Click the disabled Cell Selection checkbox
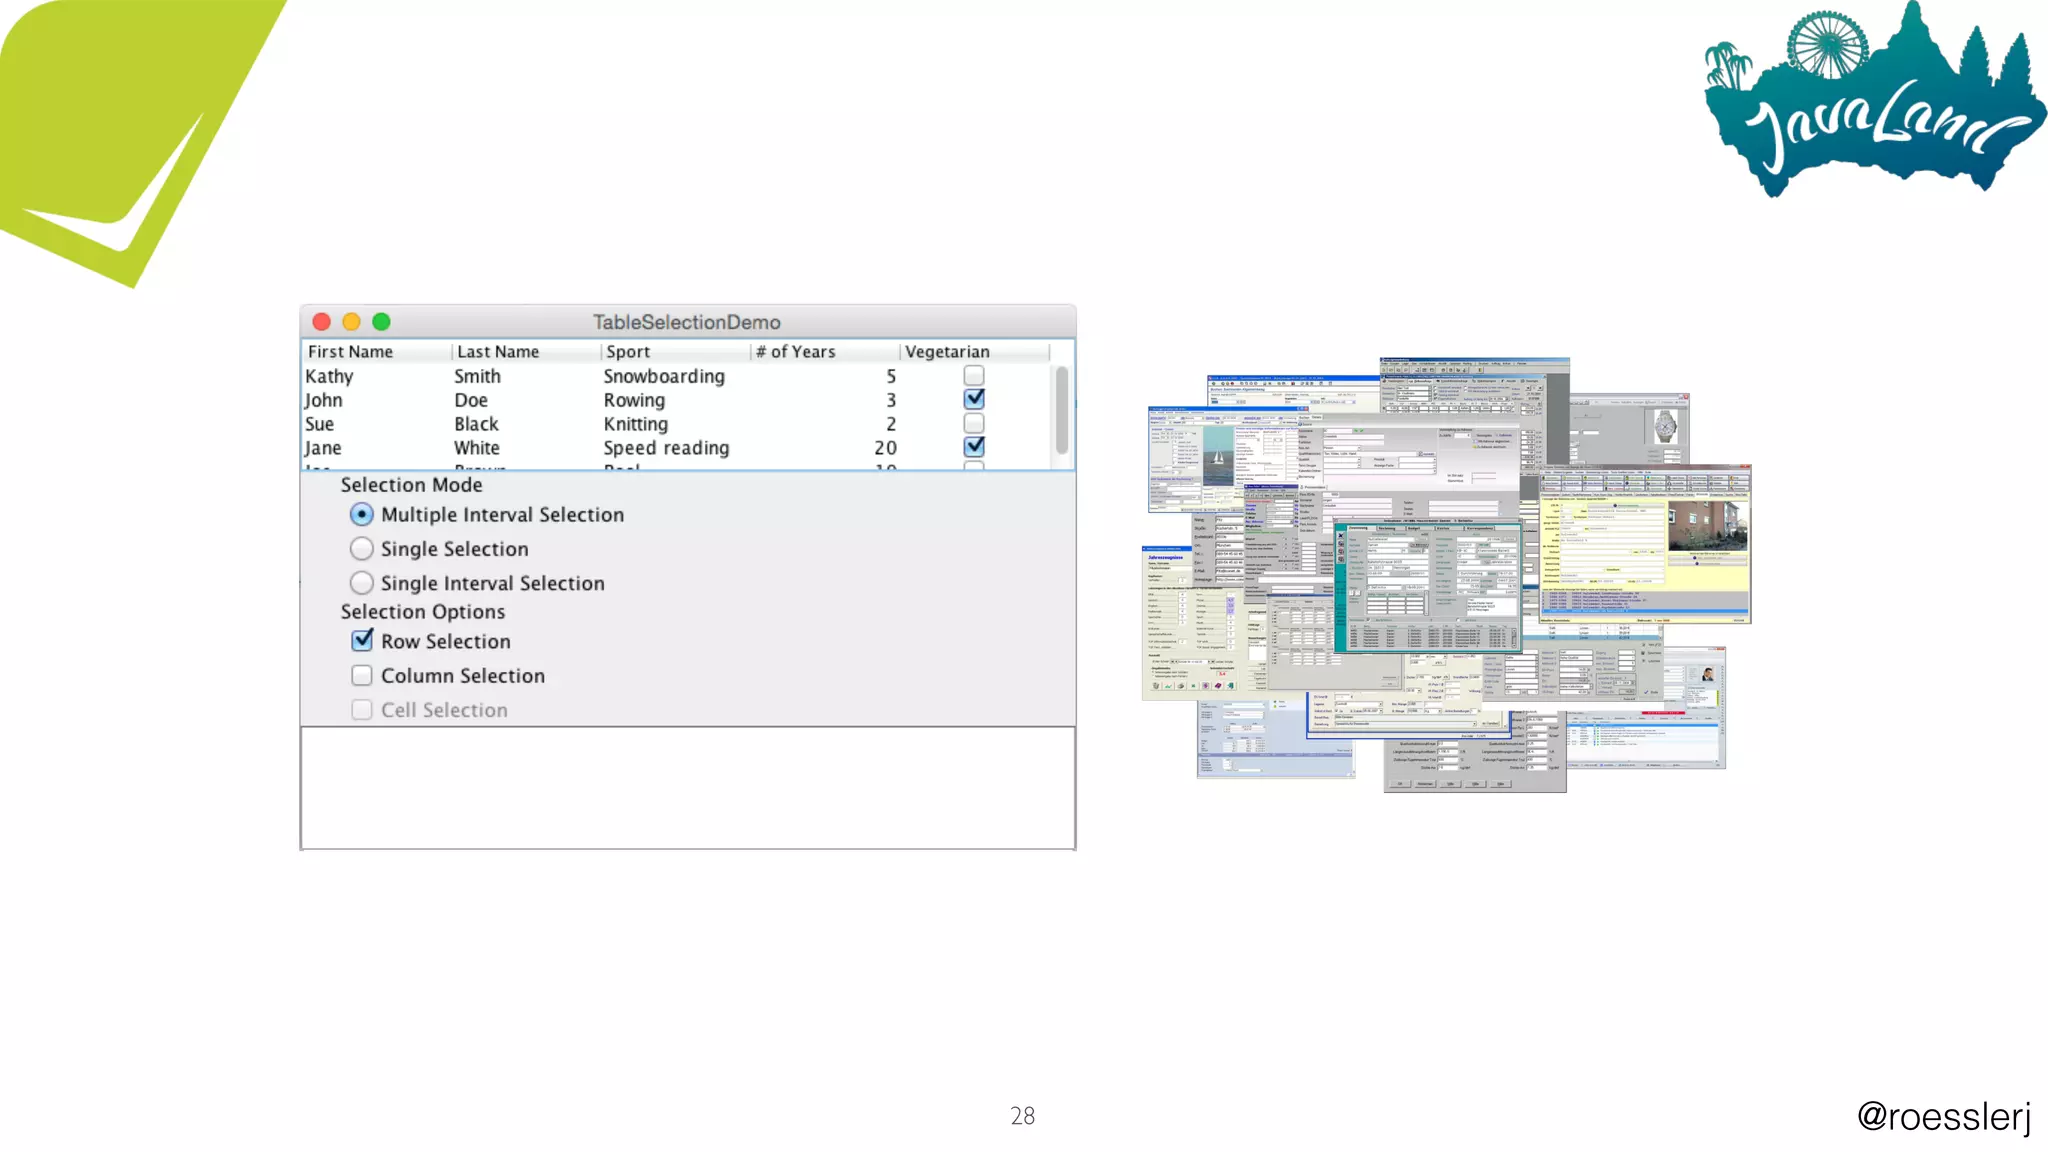The width and height of the screenshot is (2048, 1152). point(362,710)
